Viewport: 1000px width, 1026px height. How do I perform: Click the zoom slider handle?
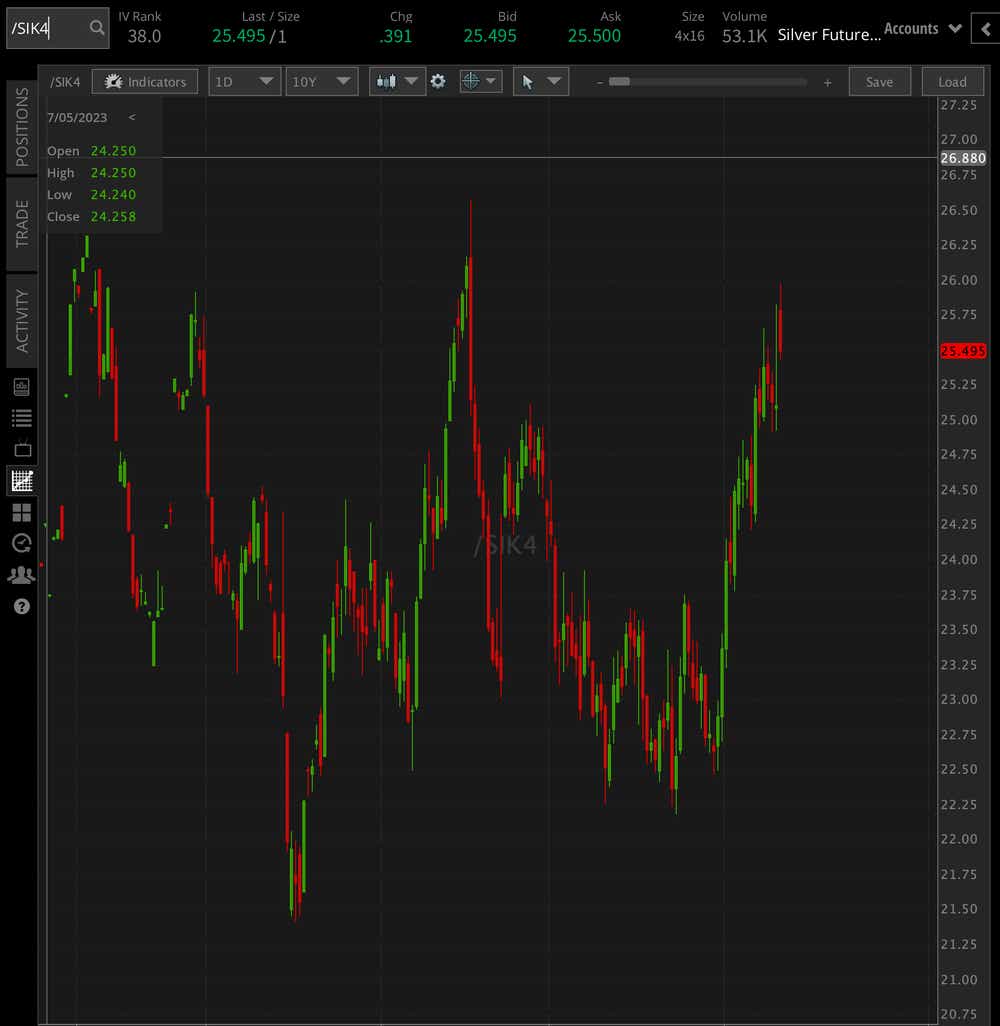click(619, 82)
